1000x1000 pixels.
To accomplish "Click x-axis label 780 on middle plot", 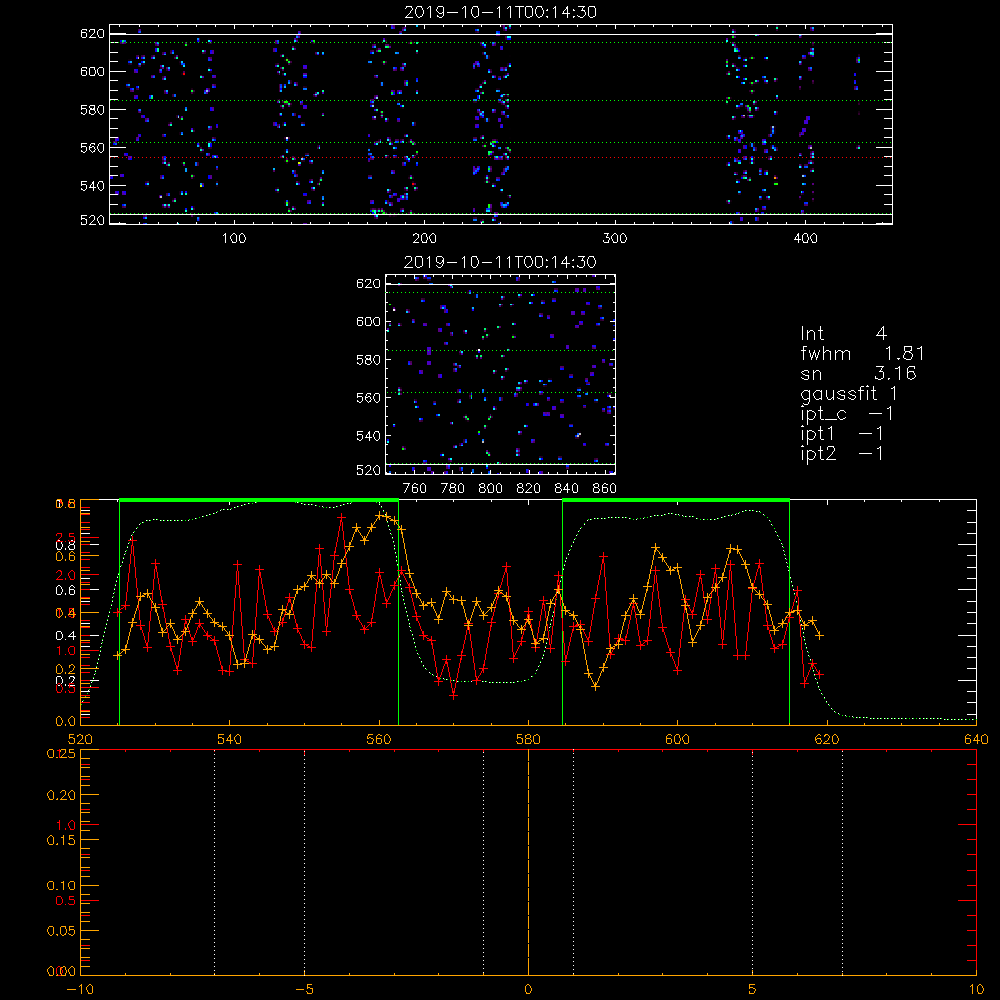I will point(453,489).
